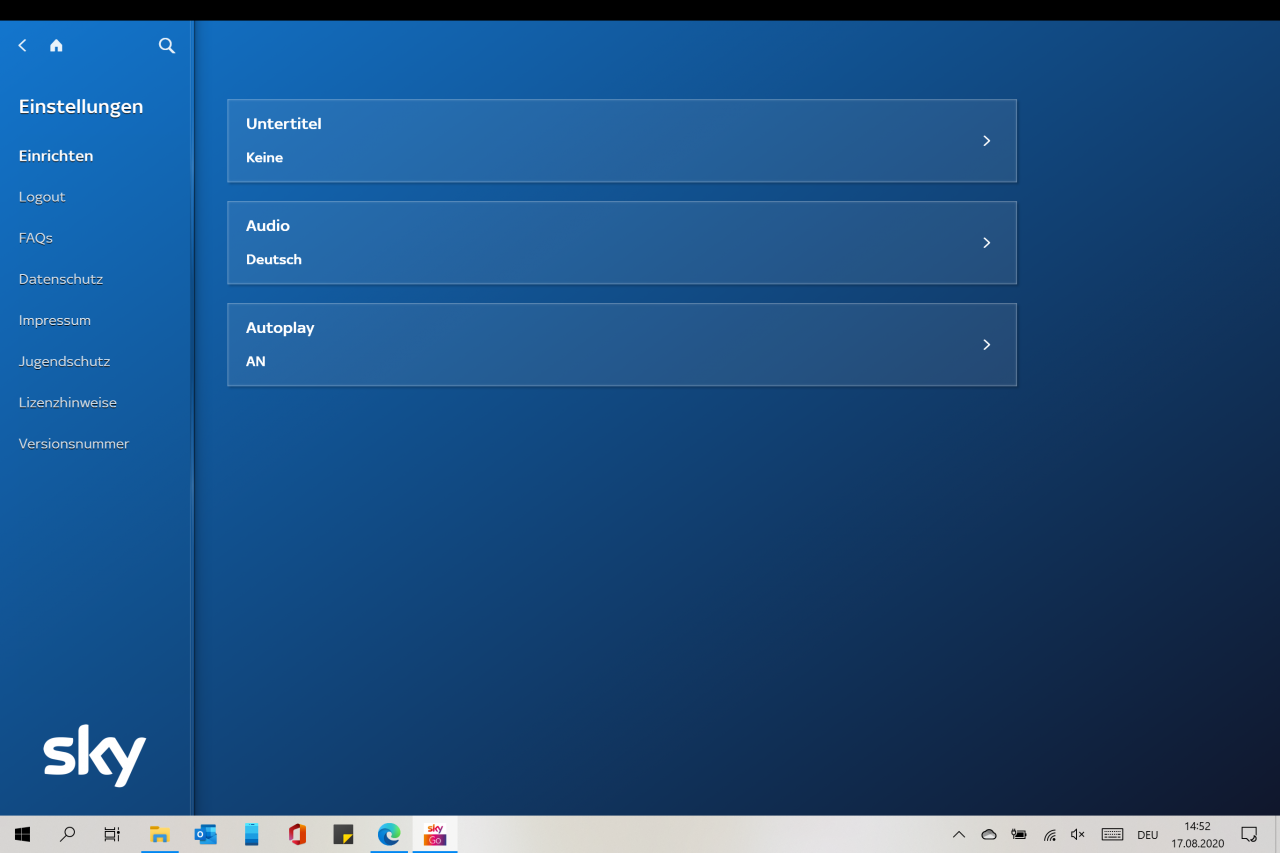Click the Autoplay setting title
The width and height of the screenshot is (1280, 853).
click(280, 328)
